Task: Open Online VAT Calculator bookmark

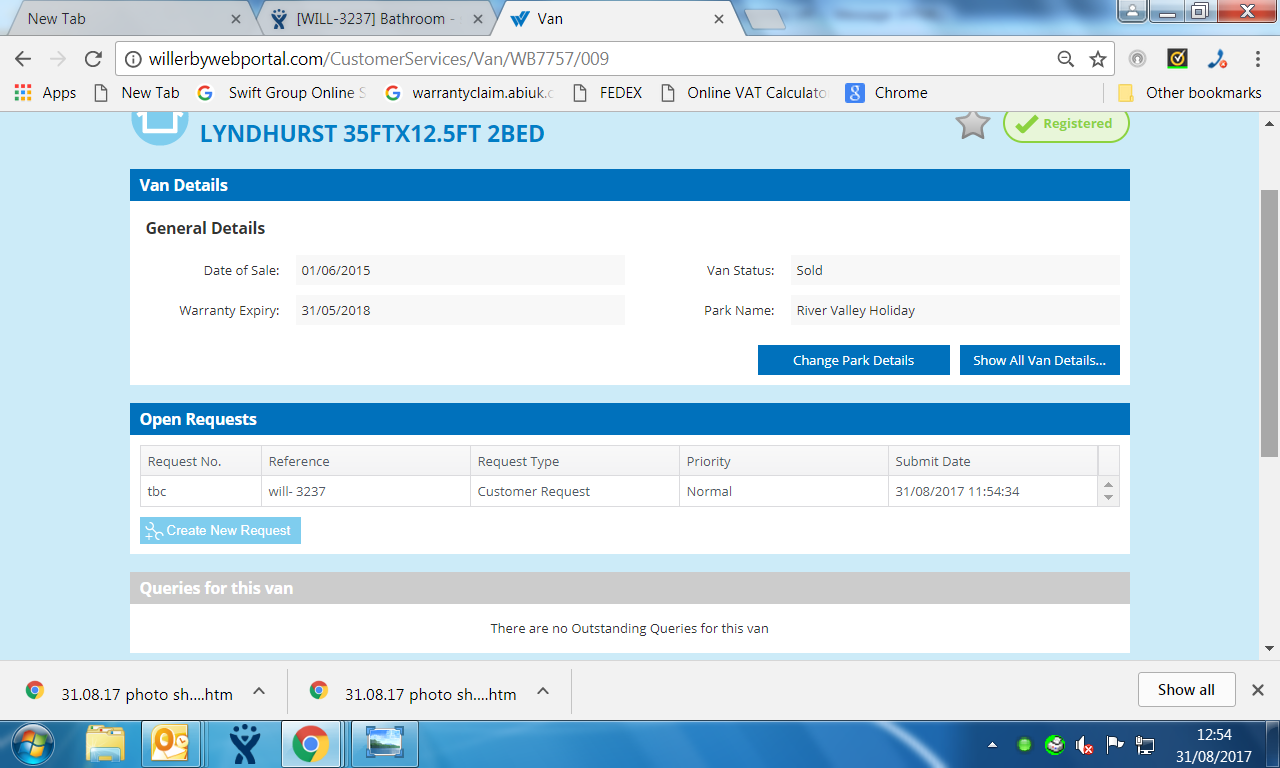Action: [744, 93]
